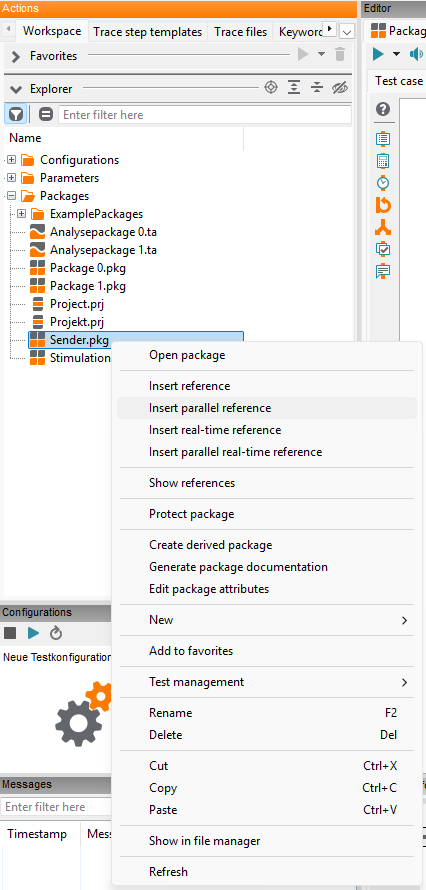The image size is (426, 890).
Task: Expand the Parameters folder node
Action: tap(11, 178)
